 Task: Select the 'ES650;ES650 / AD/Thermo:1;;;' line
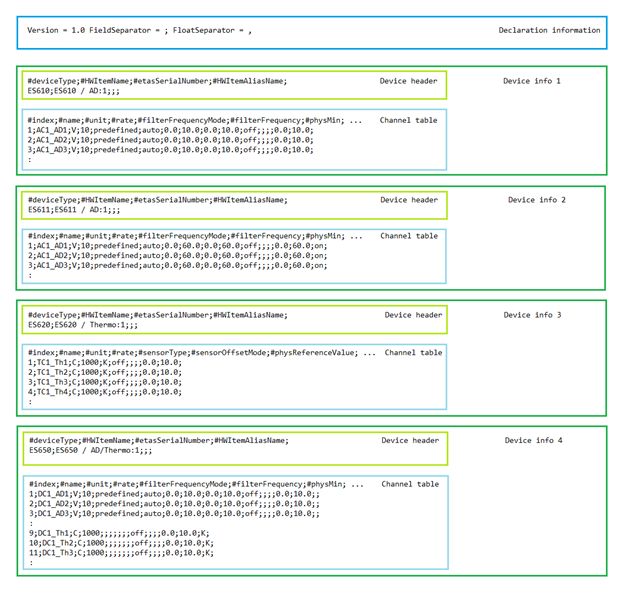pyautogui.click(x=91, y=451)
